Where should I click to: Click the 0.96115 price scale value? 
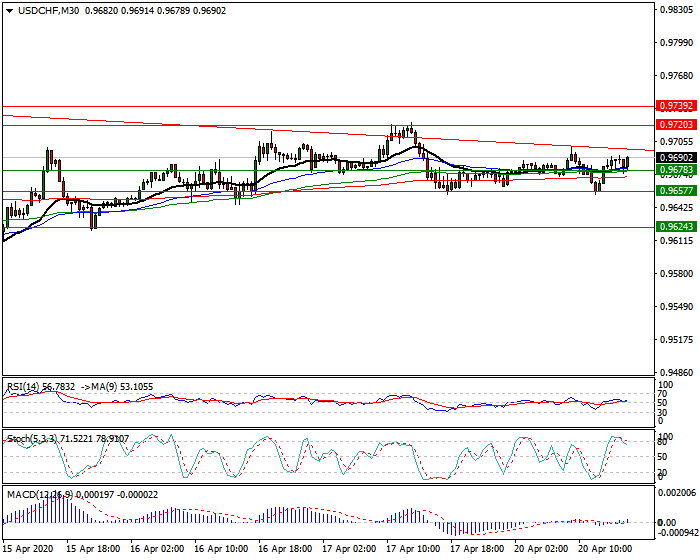click(x=677, y=241)
